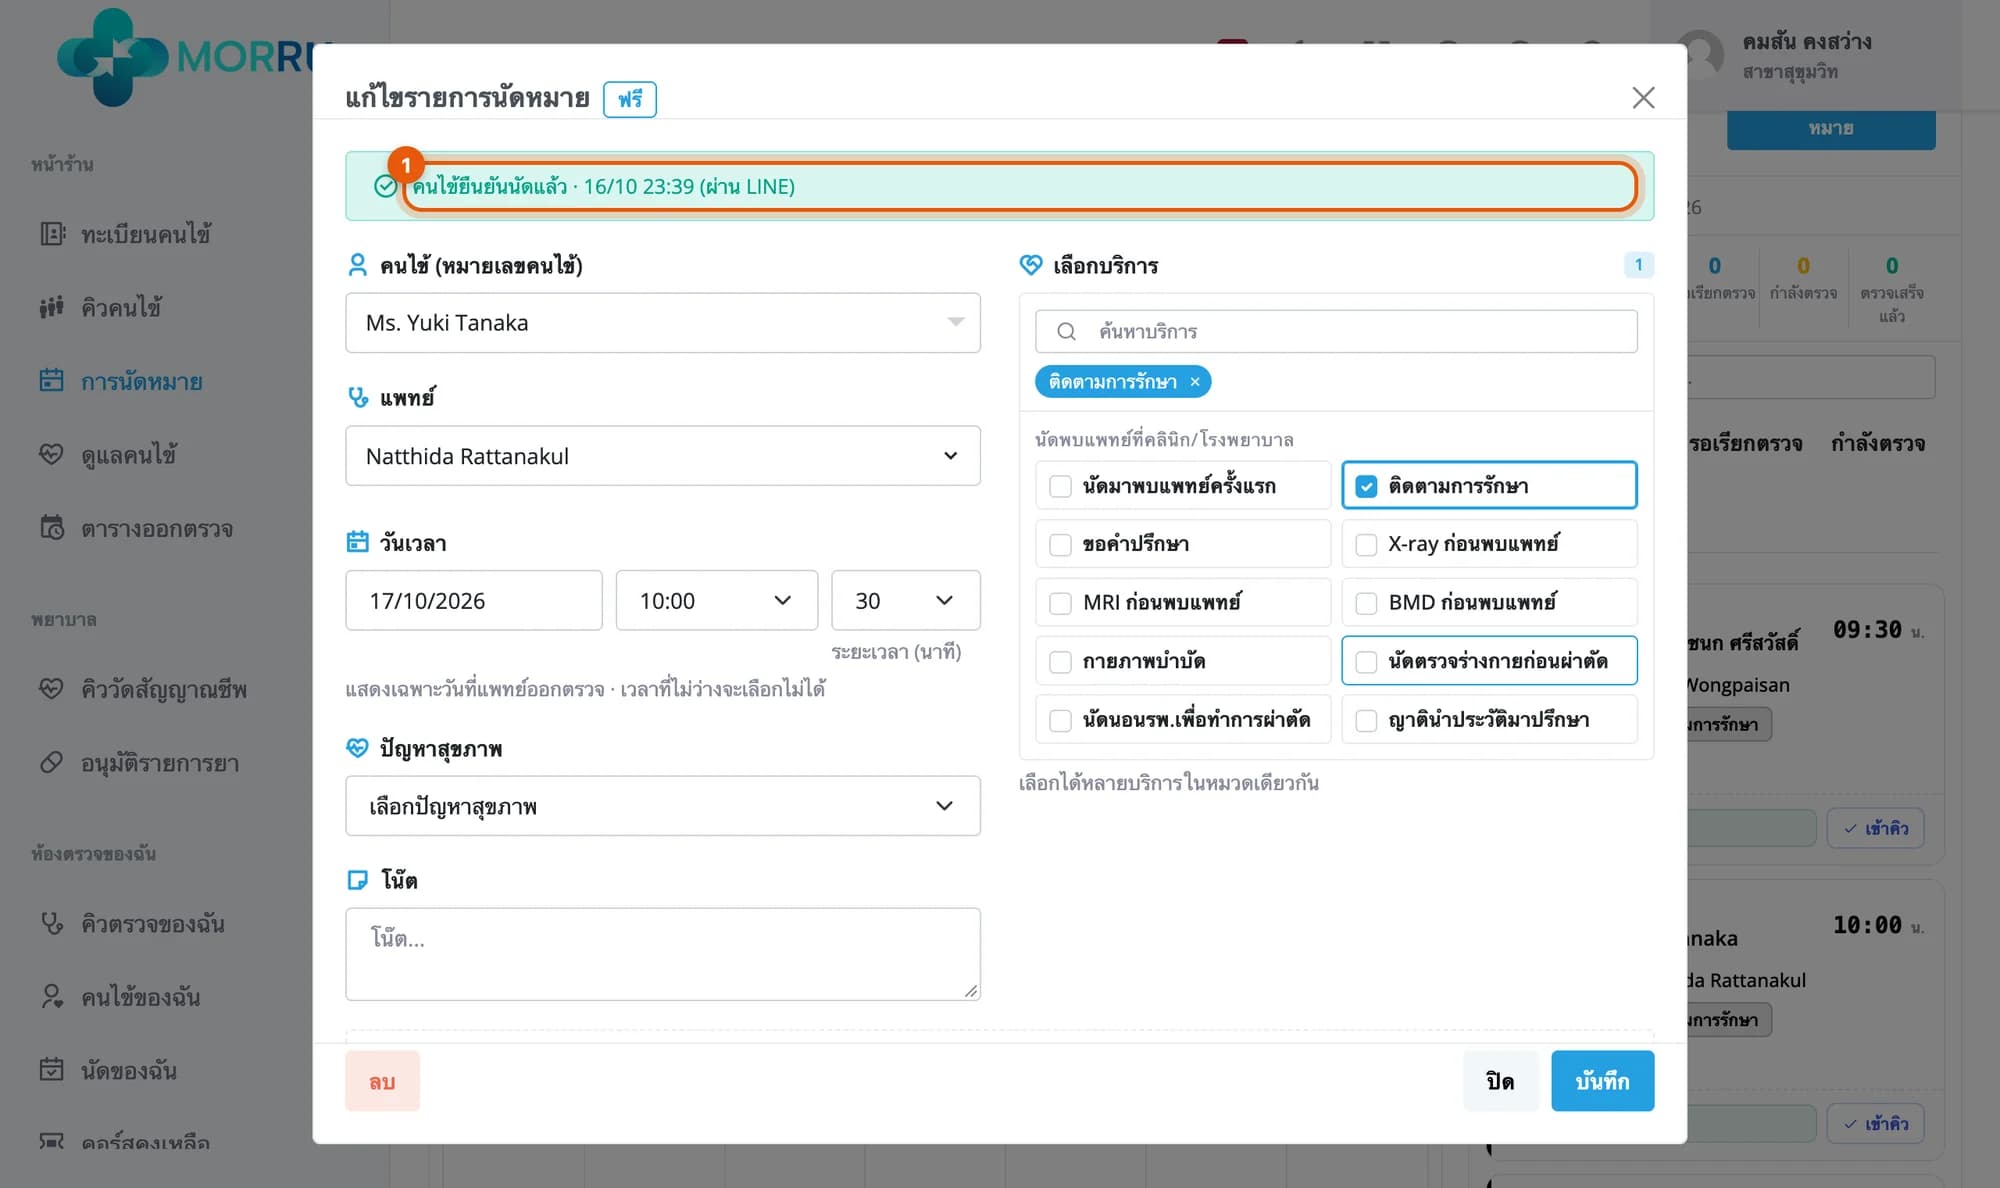Open the patient care heart icon (ดูแลคนไข้)

pyautogui.click(x=52, y=454)
